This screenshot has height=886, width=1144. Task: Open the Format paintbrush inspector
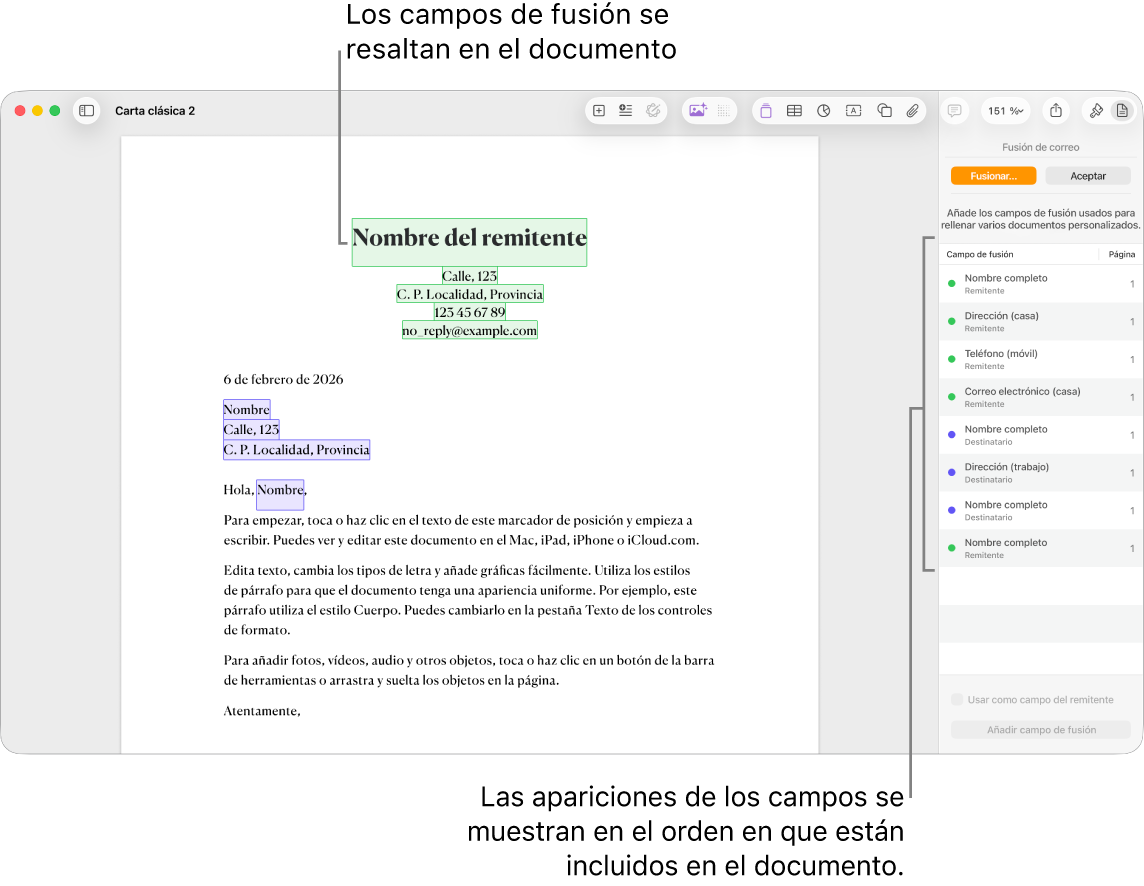[x=1096, y=111]
